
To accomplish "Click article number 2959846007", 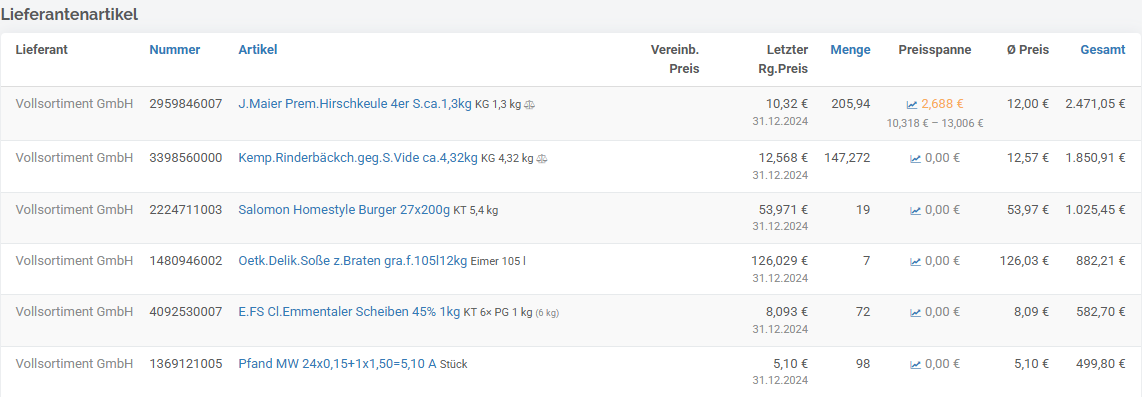I will point(186,104).
